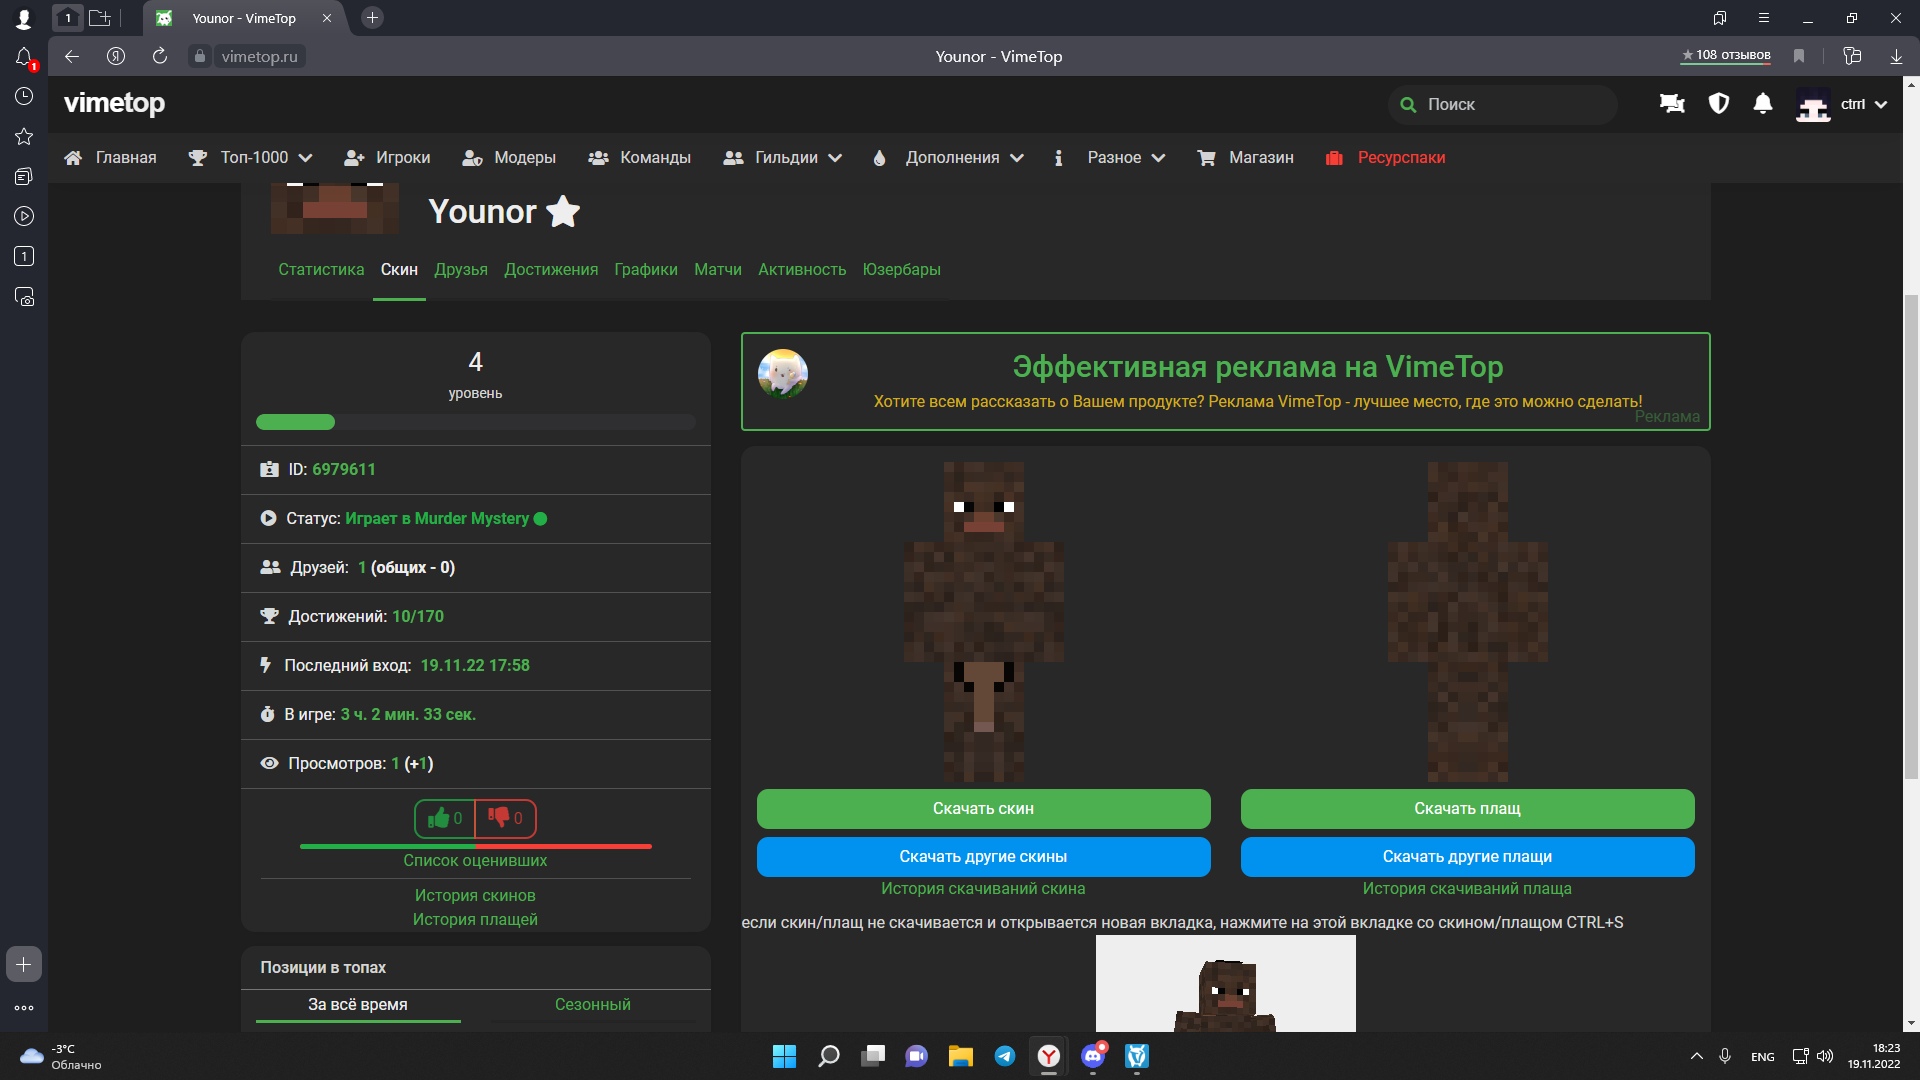Click the thumbs-down dislike button

506,818
